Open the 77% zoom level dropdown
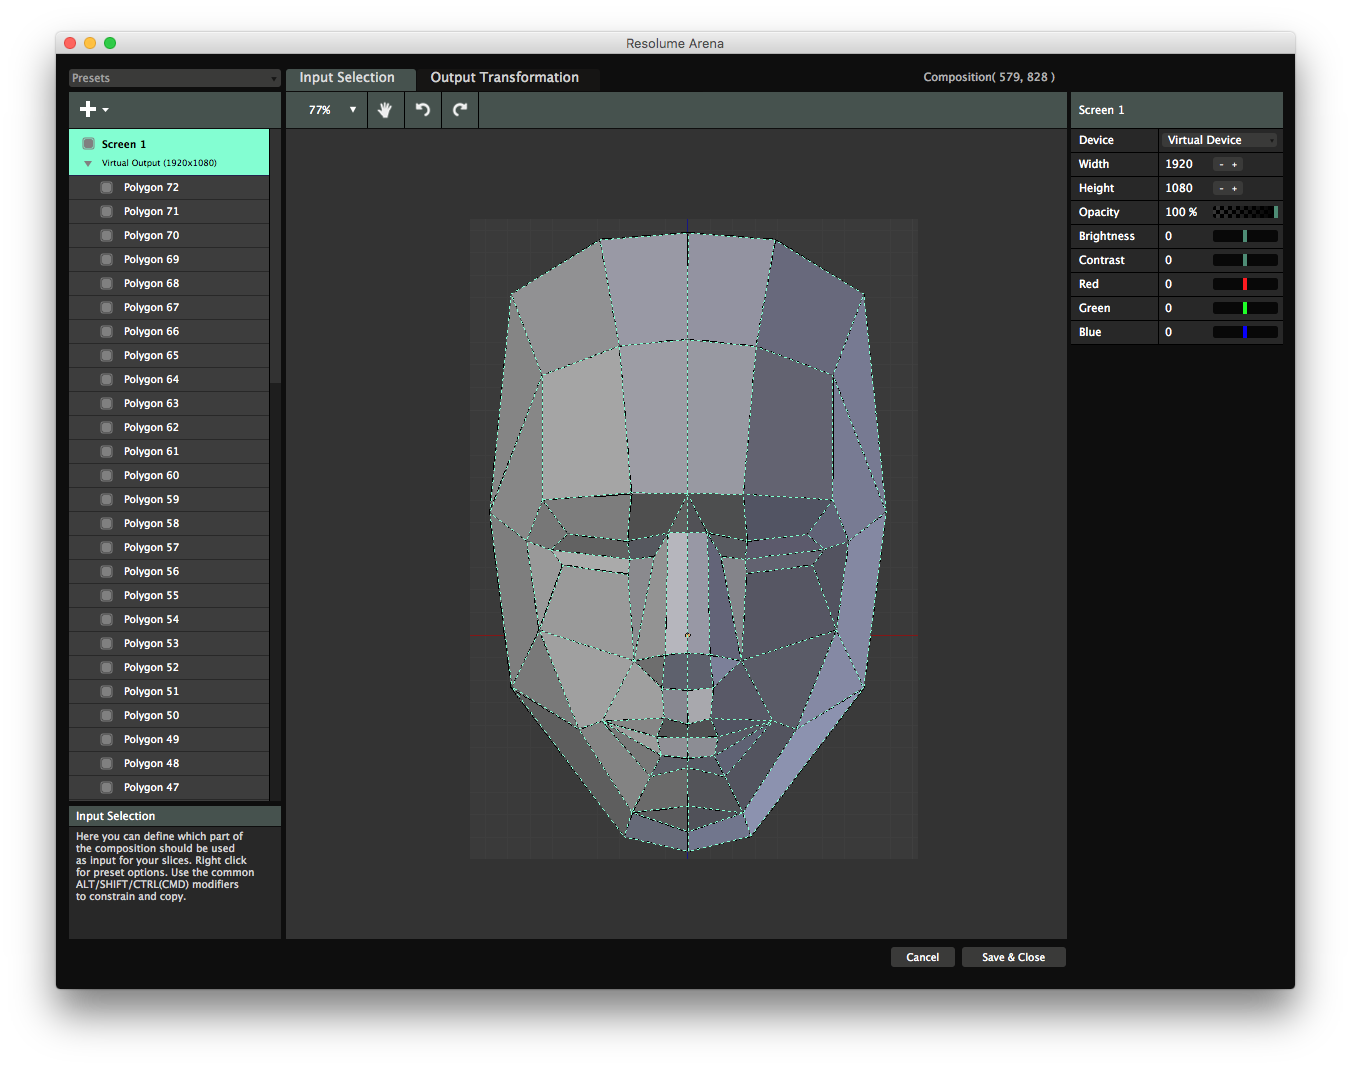This screenshot has height=1069, width=1351. [332, 110]
